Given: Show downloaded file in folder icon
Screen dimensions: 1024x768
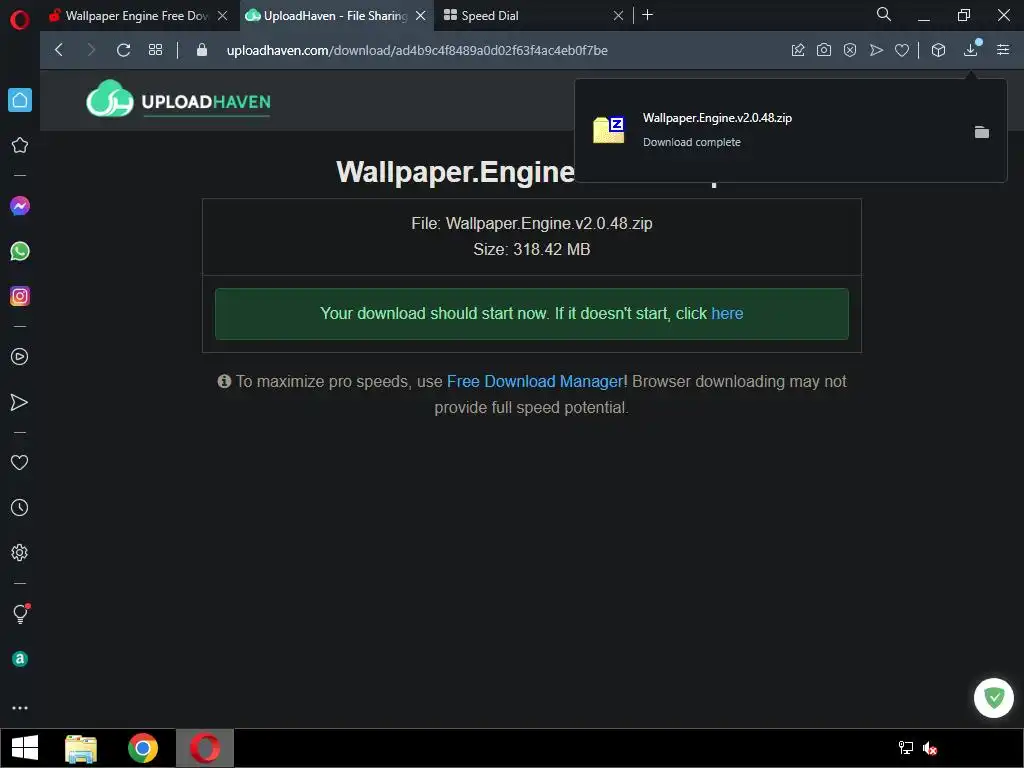Looking at the screenshot, I should point(982,132).
